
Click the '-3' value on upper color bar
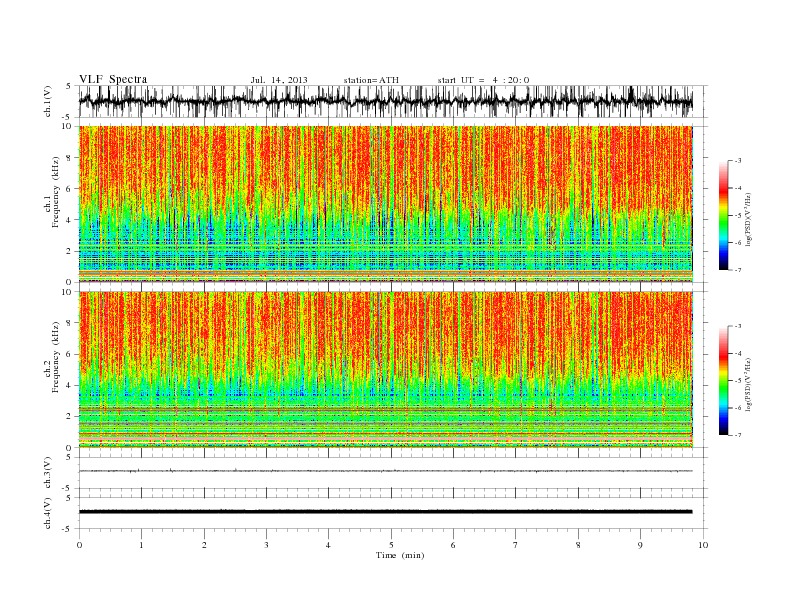[737, 161]
